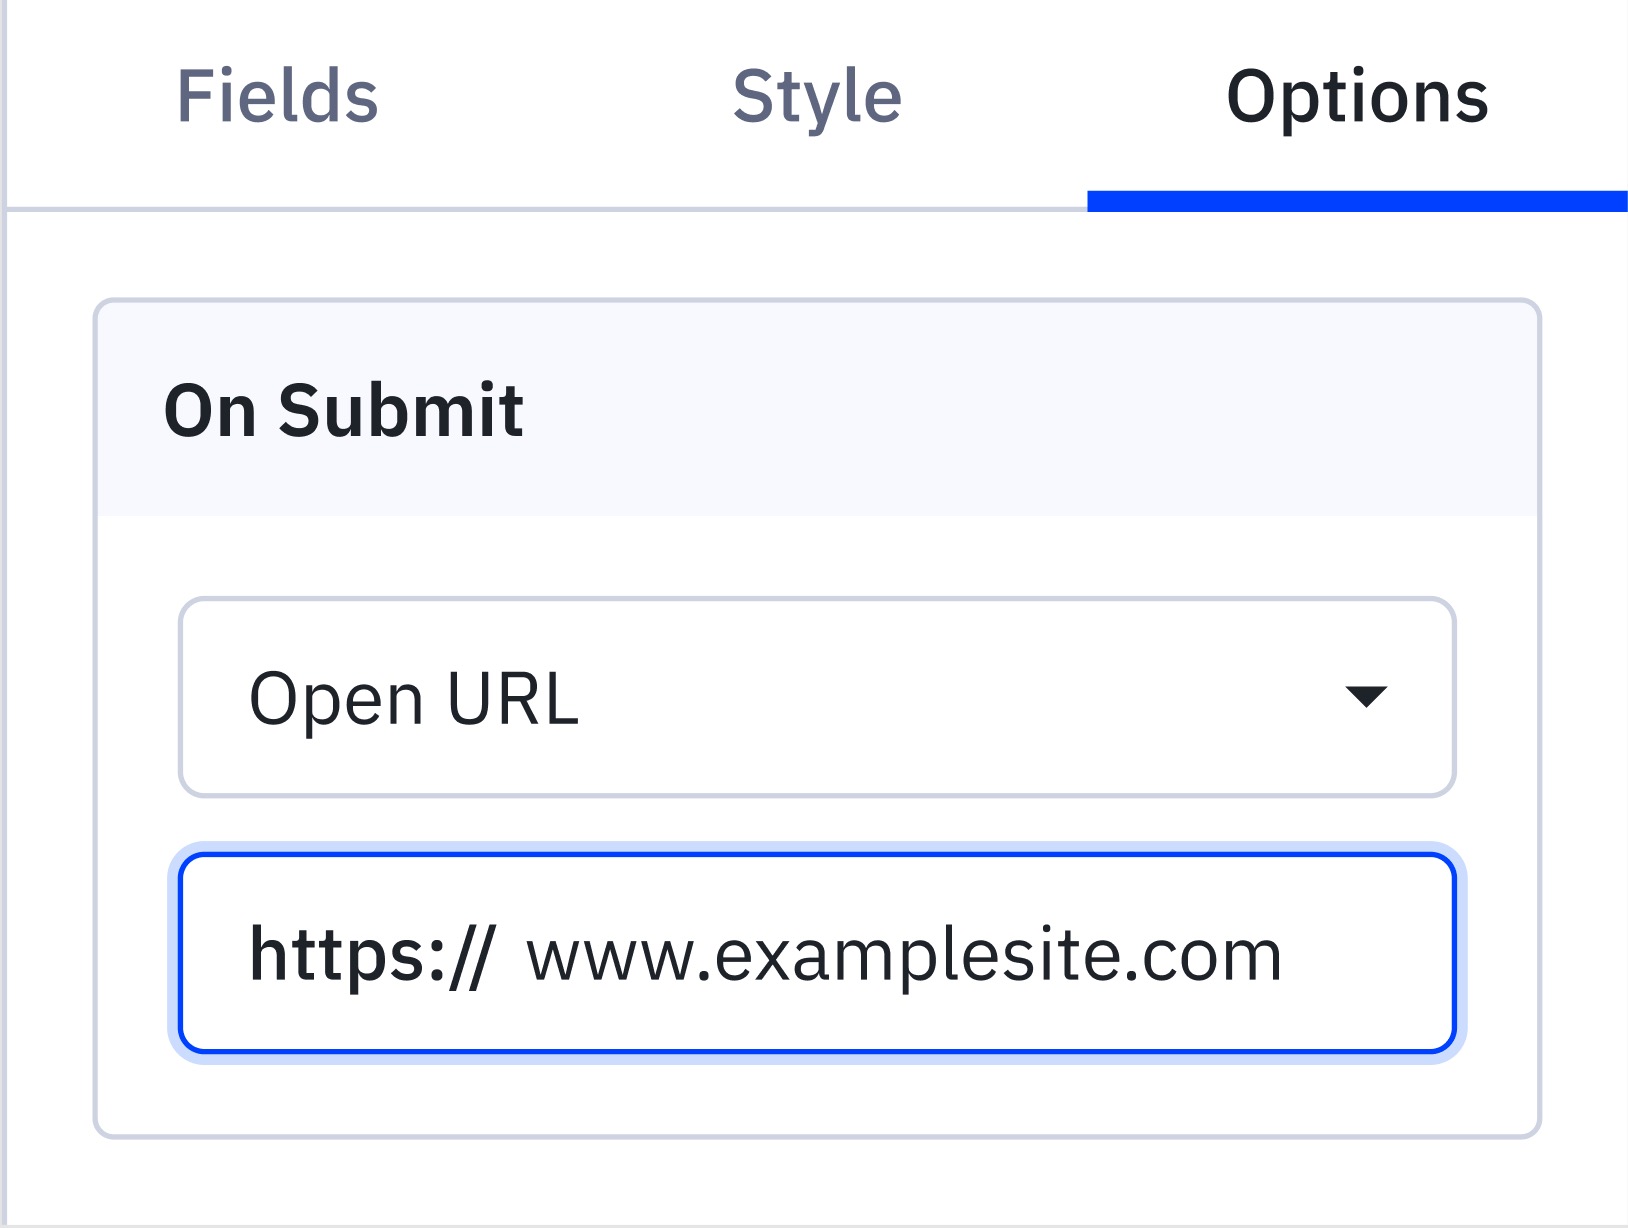
Task: Click the dropdown caret arrow icon
Action: point(1366,697)
